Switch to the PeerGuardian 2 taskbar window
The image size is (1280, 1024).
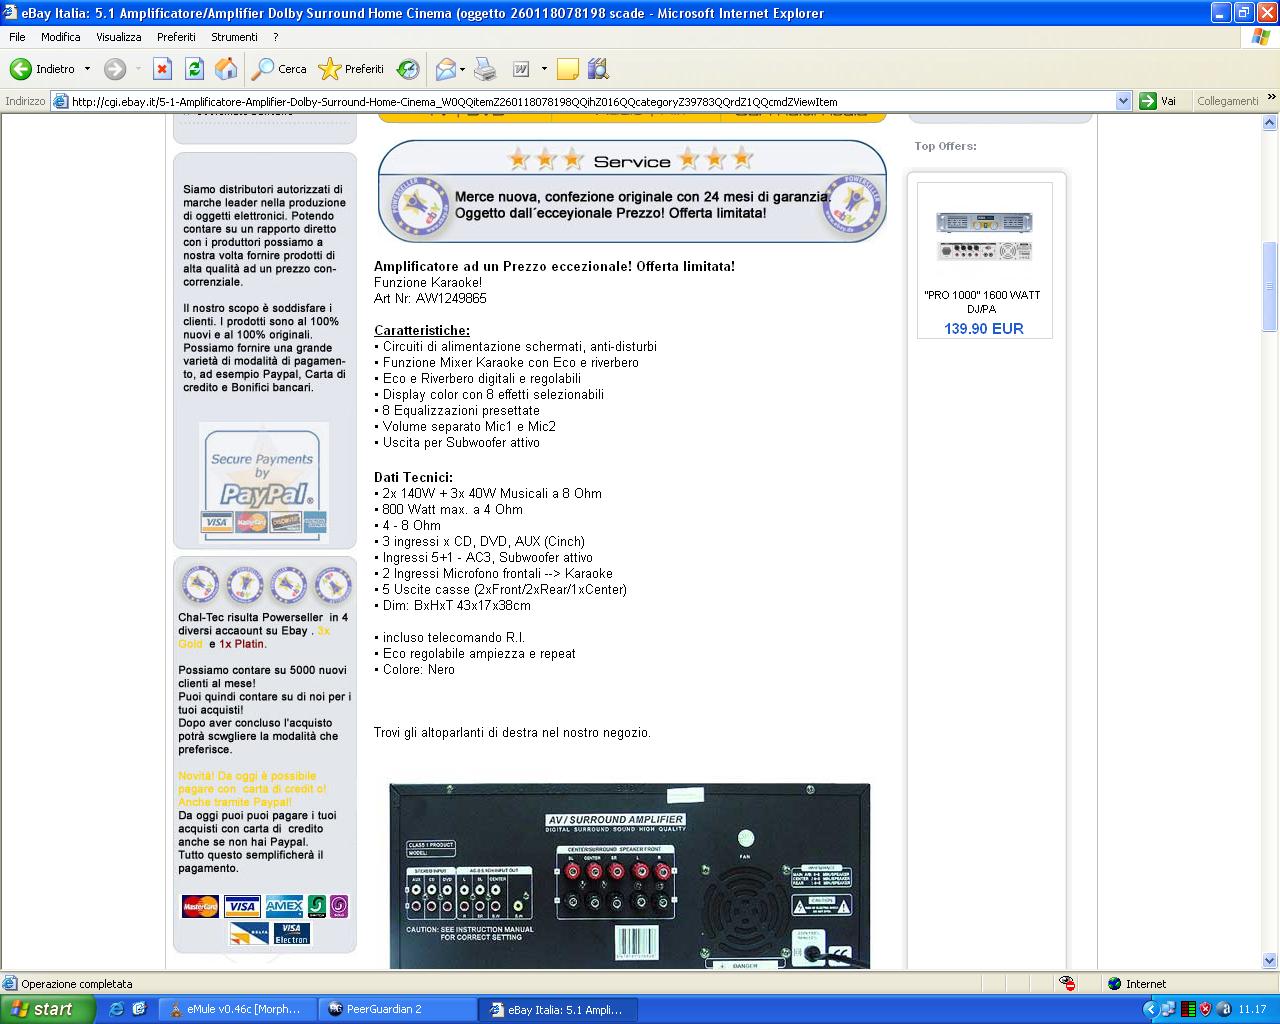pos(397,1009)
